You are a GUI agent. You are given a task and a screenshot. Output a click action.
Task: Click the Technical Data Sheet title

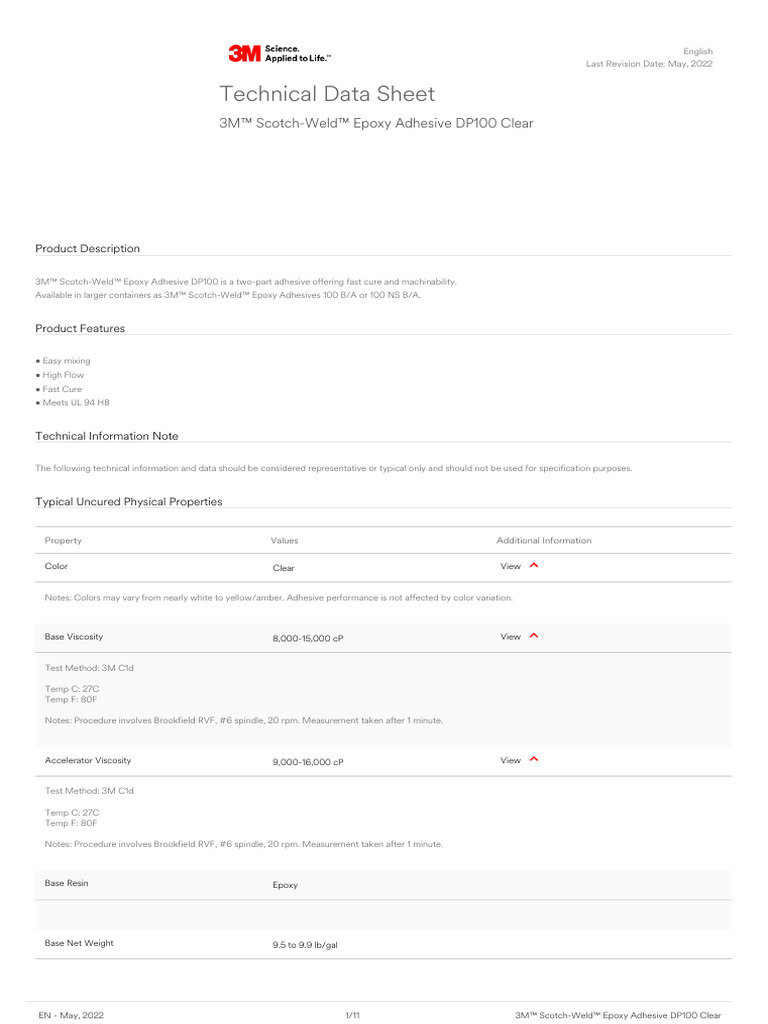tap(327, 94)
